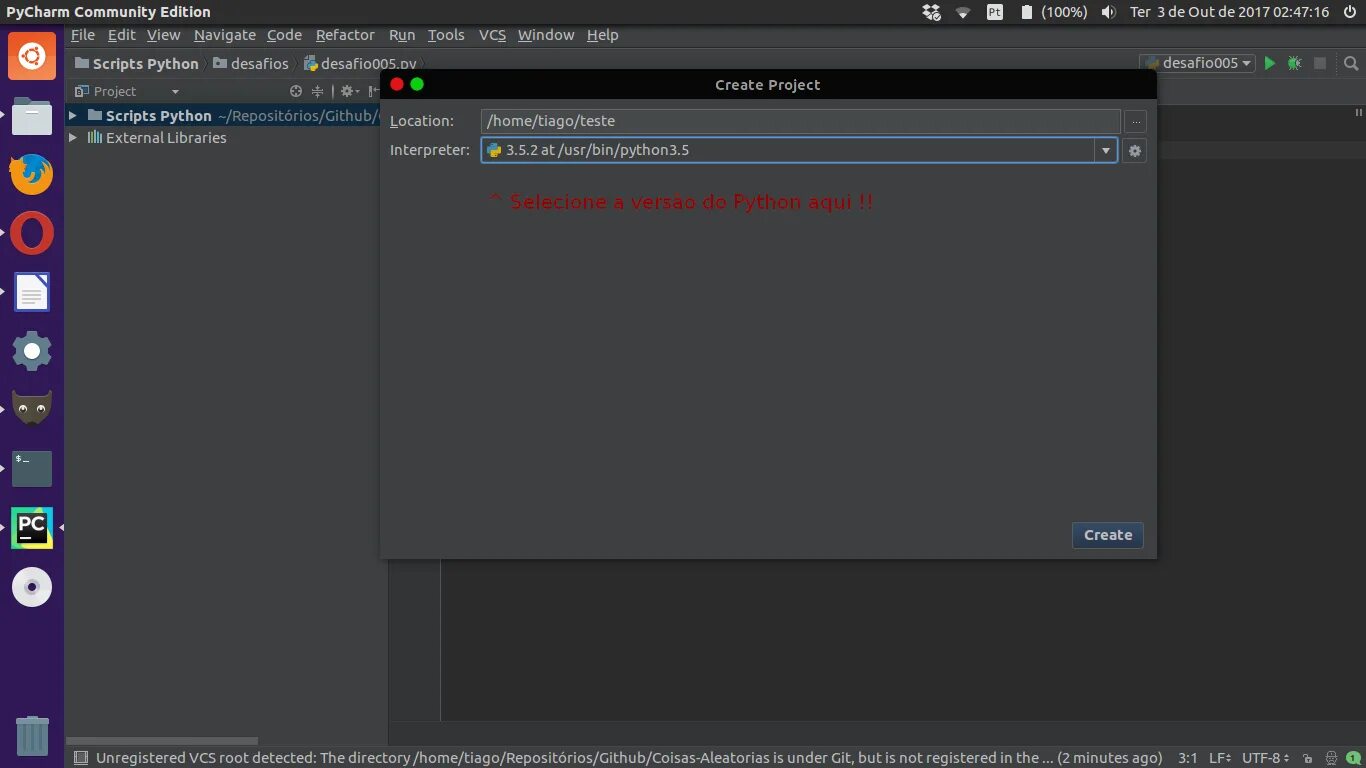Open the Interpreter dropdown arrow
The height and width of the screenshot is (768, 1366).
tap(1106, 151)
